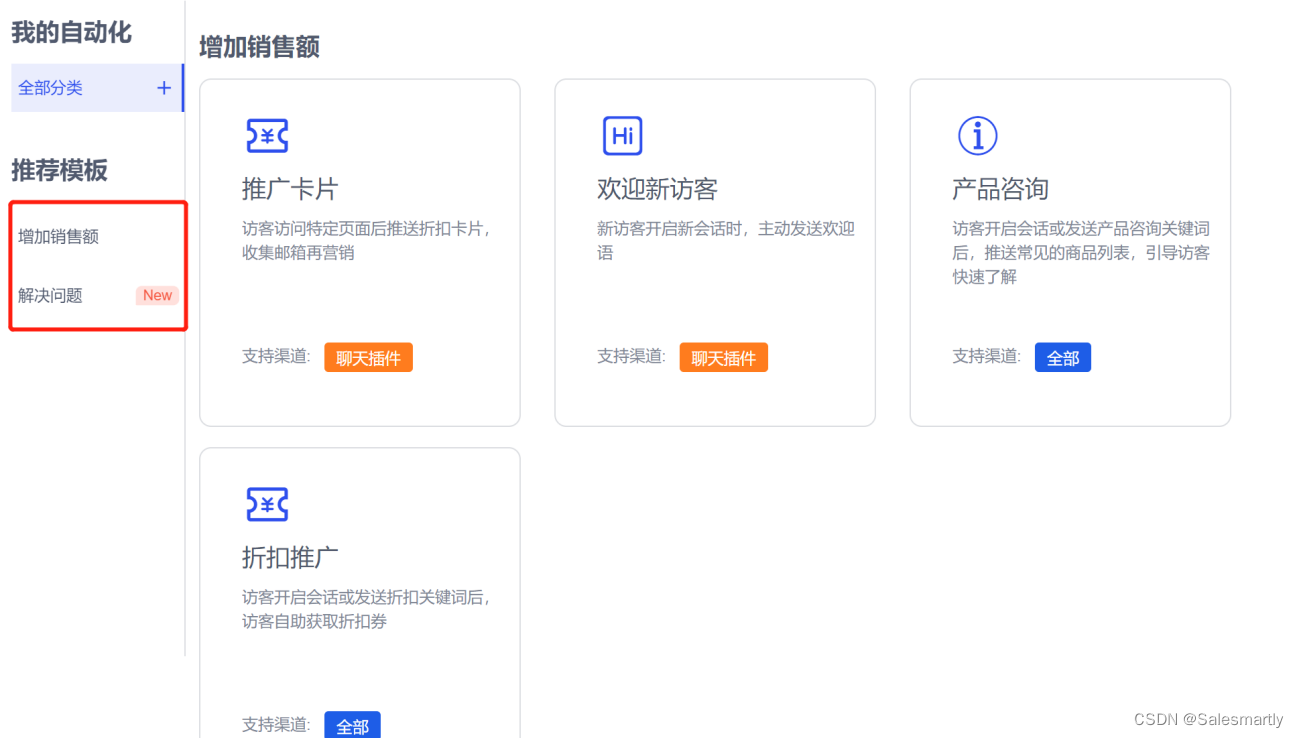
Task: Click 支持渠道 label on 推广卡片 card
Action: (276, 356)
